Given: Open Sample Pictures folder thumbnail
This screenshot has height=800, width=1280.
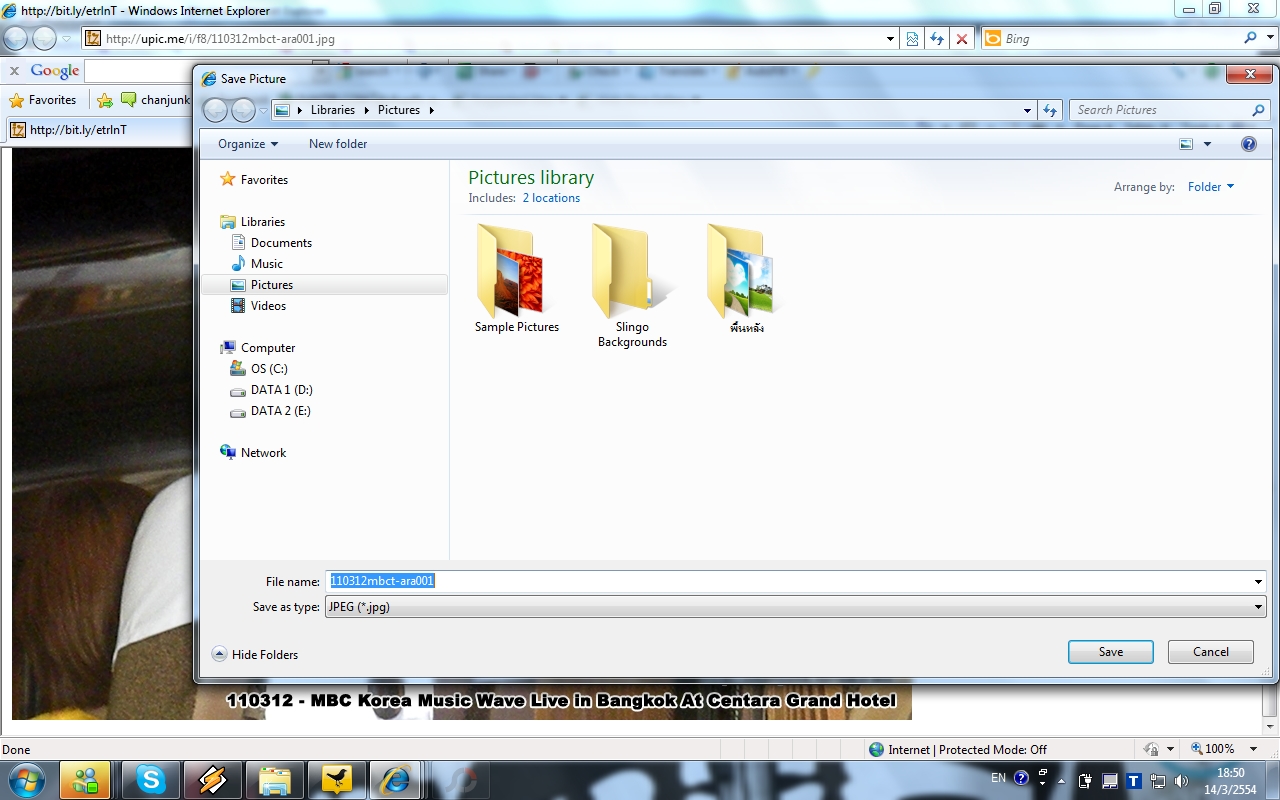Looking at the screenshot, I should pos(516,279).
